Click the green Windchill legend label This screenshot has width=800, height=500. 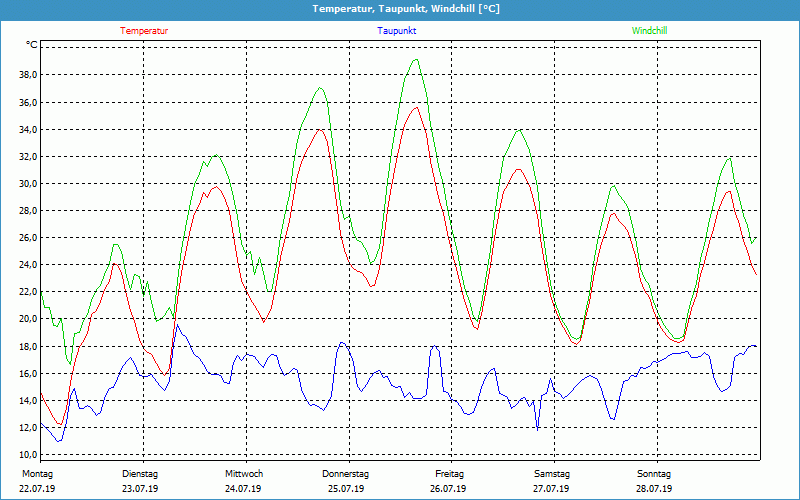point(649,31)
